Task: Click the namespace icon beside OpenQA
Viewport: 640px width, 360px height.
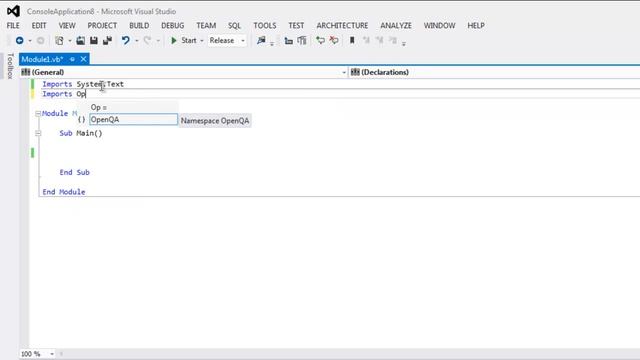Action: point(82,120)
